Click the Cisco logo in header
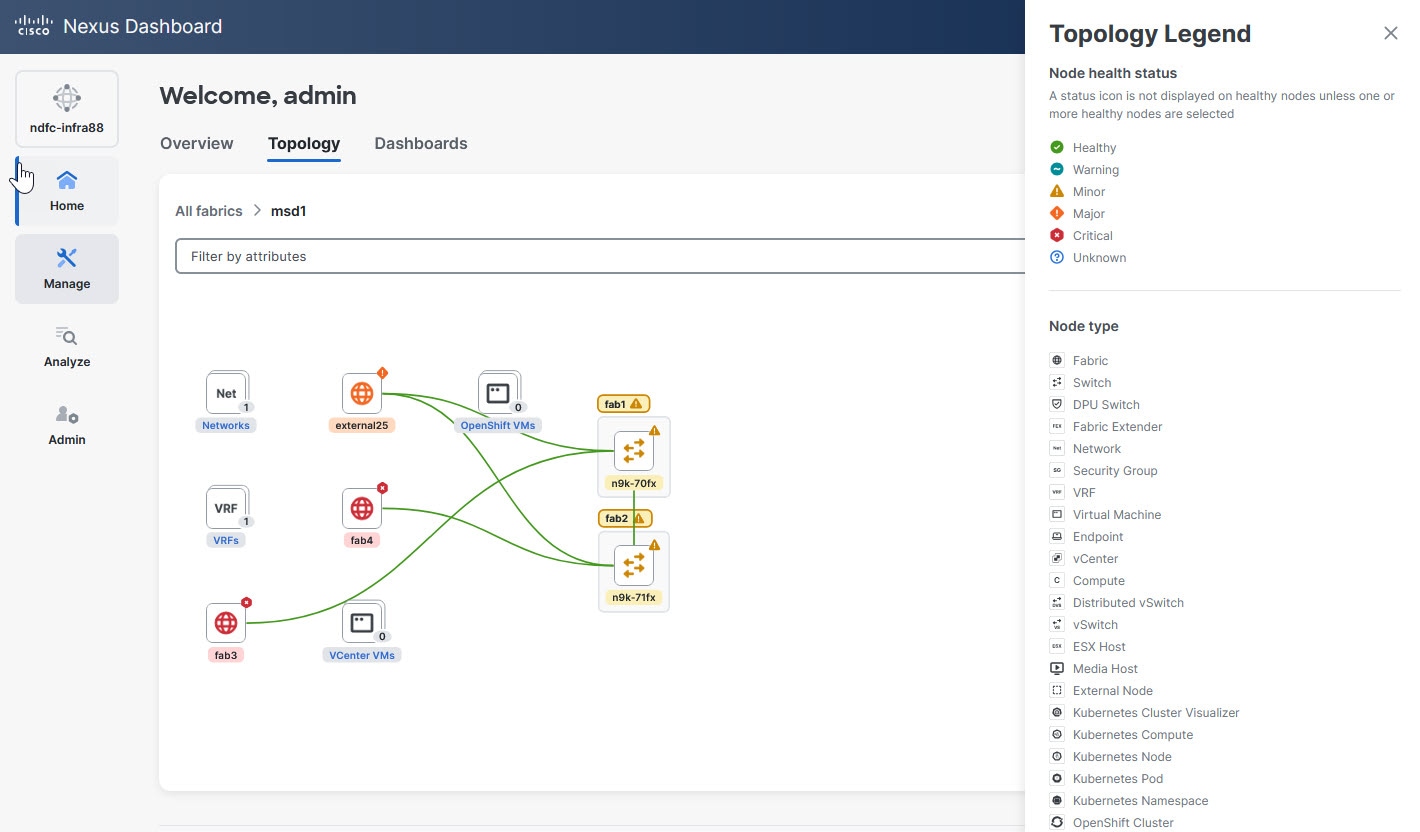This screenshot has height=832, width=1420. [34, 26]
